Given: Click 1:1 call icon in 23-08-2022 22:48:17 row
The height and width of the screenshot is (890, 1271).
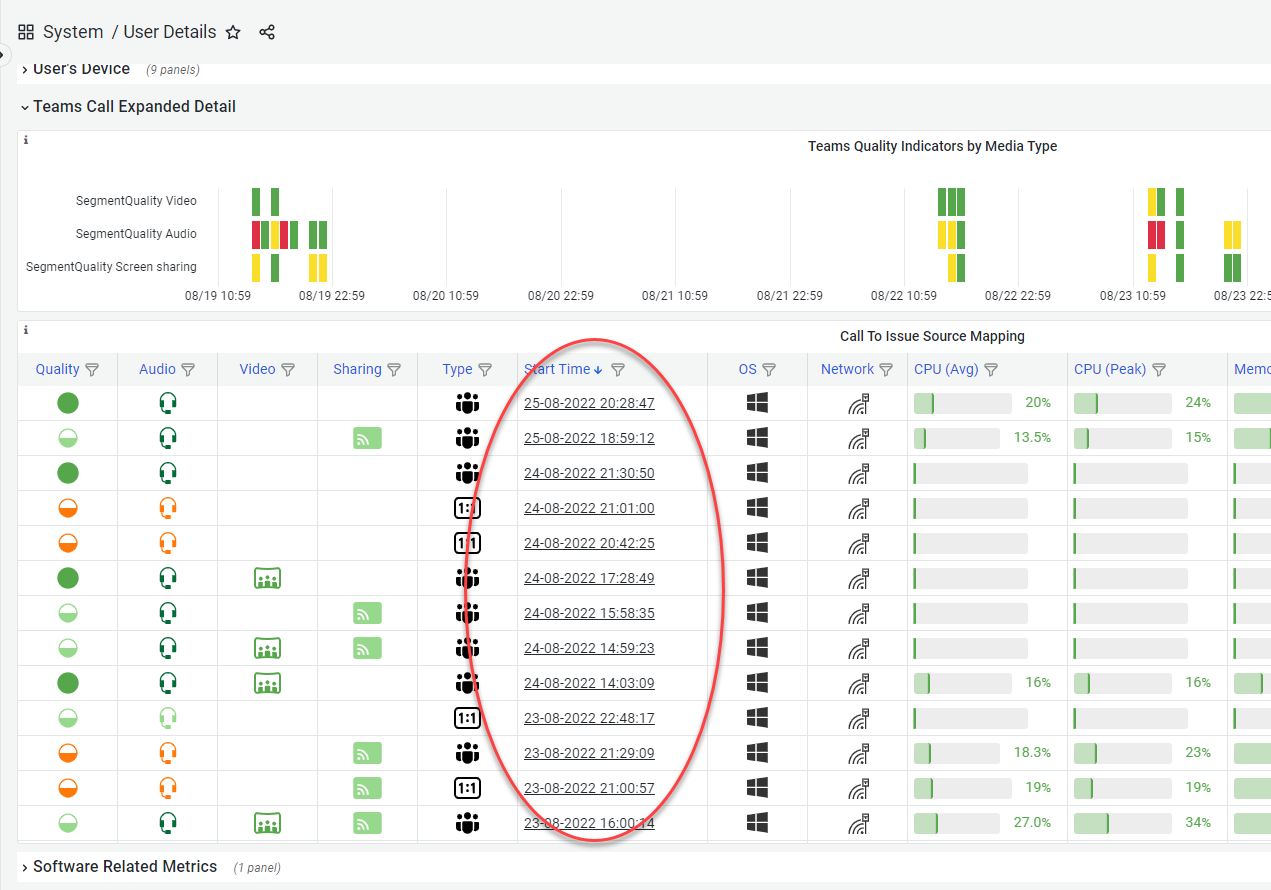Looking at the screenshot, I should click(467, 718).
